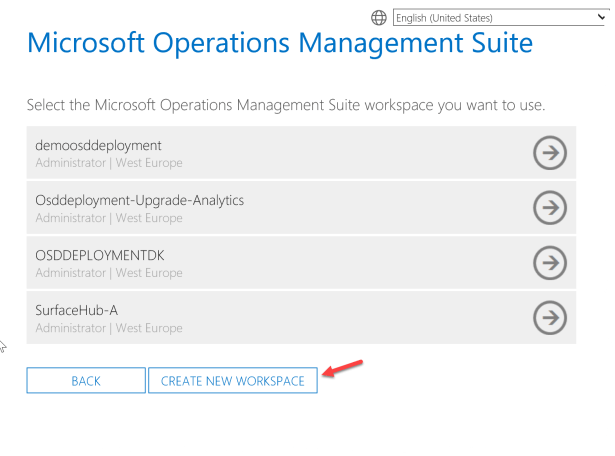The image size is (615, 456).
Task: Click the arrow icon for OSDDEPLOYMENTDK
Action: point(550,263)
